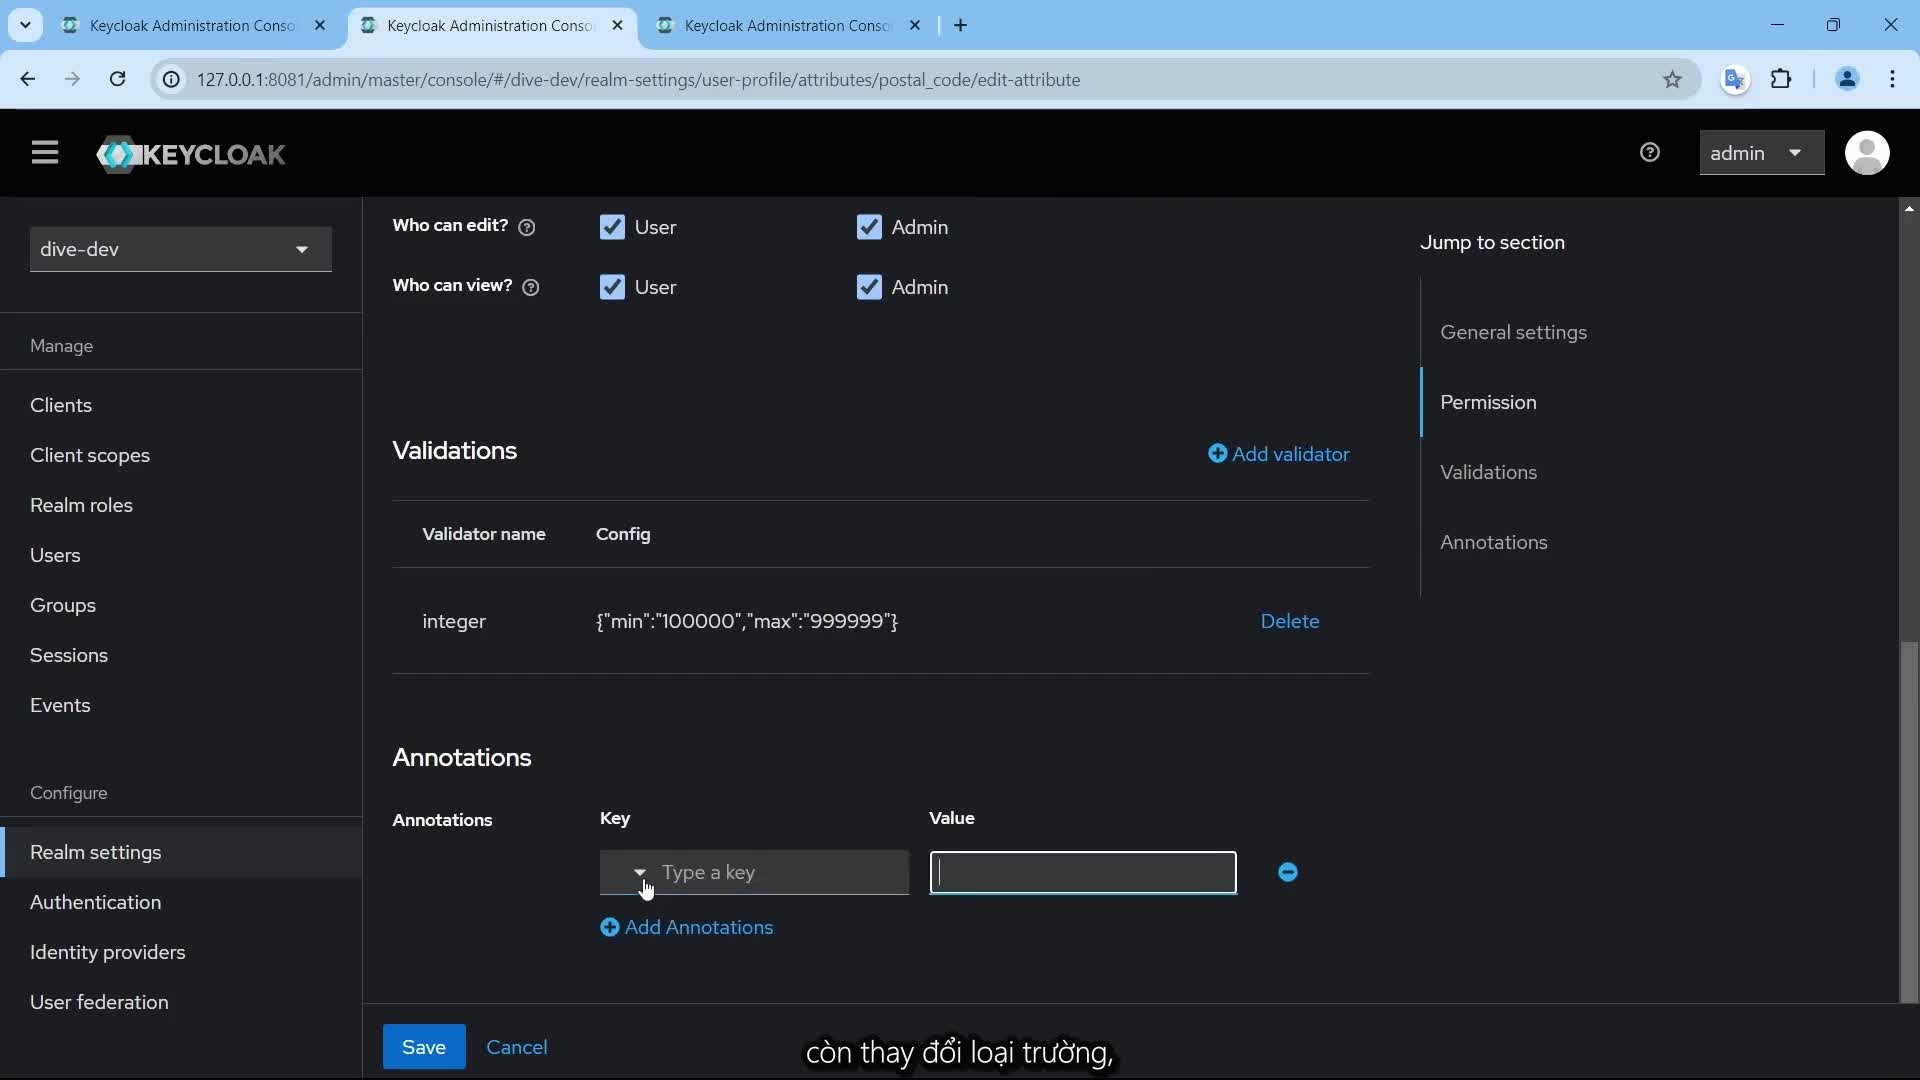Uncheck Admin under Who can edit

coord(869,227)
